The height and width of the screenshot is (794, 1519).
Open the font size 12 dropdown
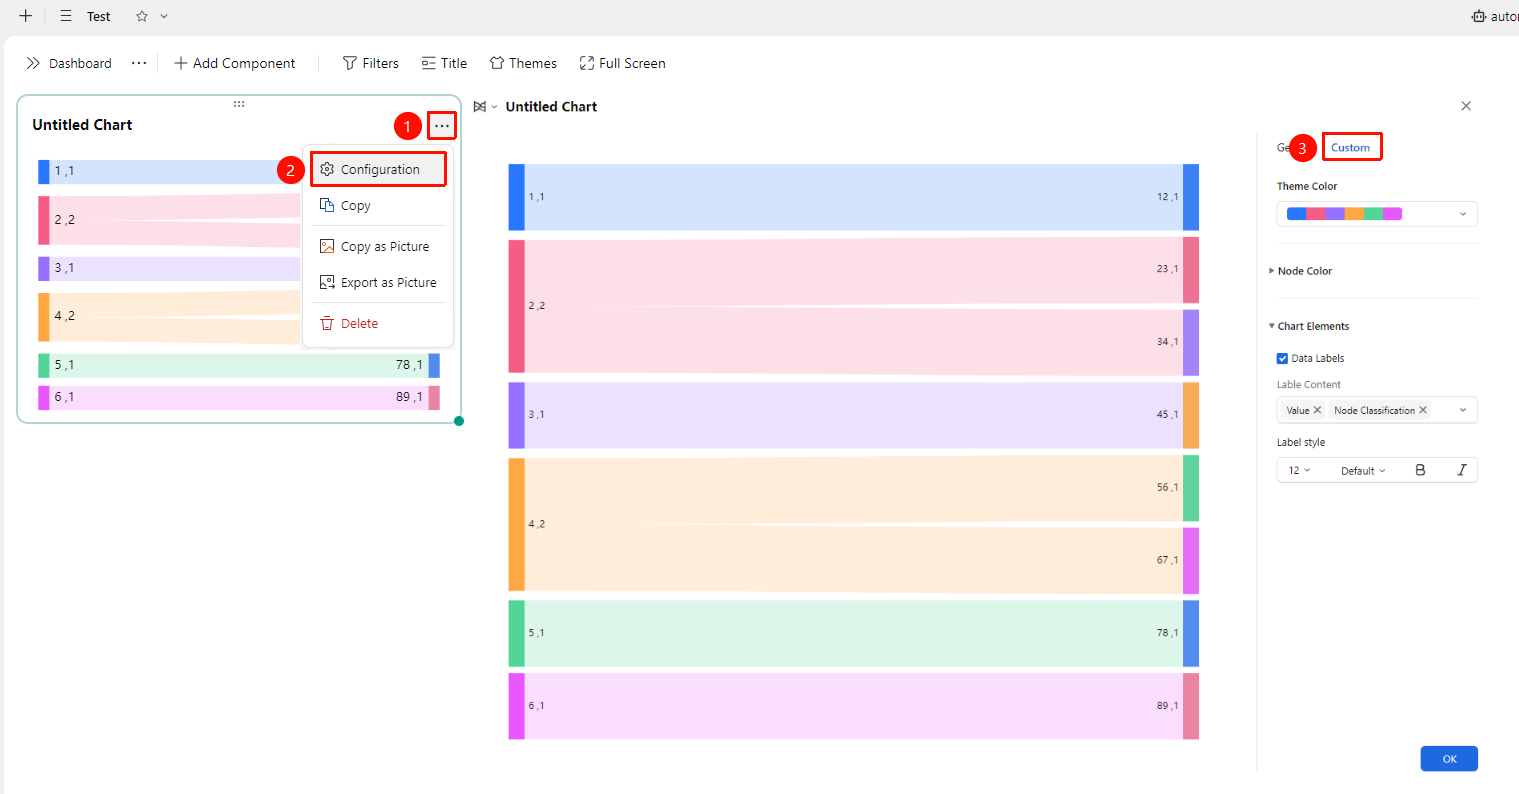pyautogui.click(x=1299, y=470)
